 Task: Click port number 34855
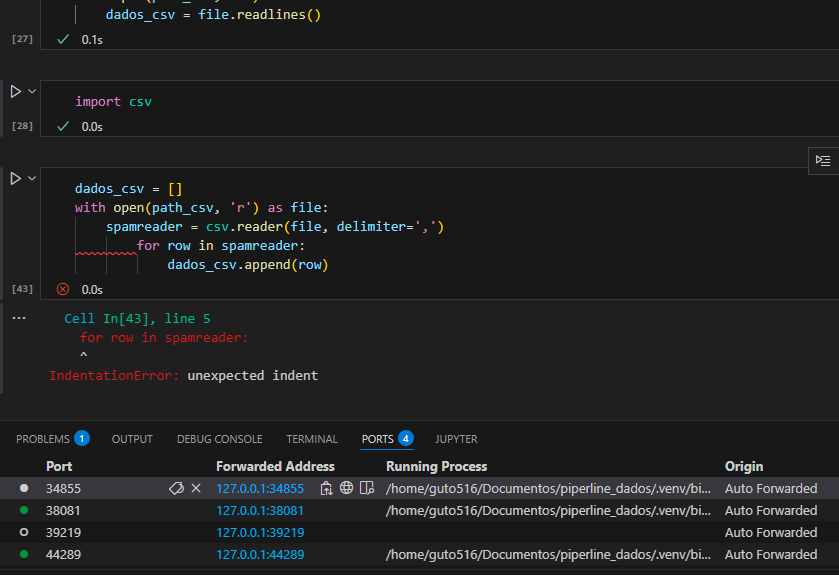click(x=63, y=488)
